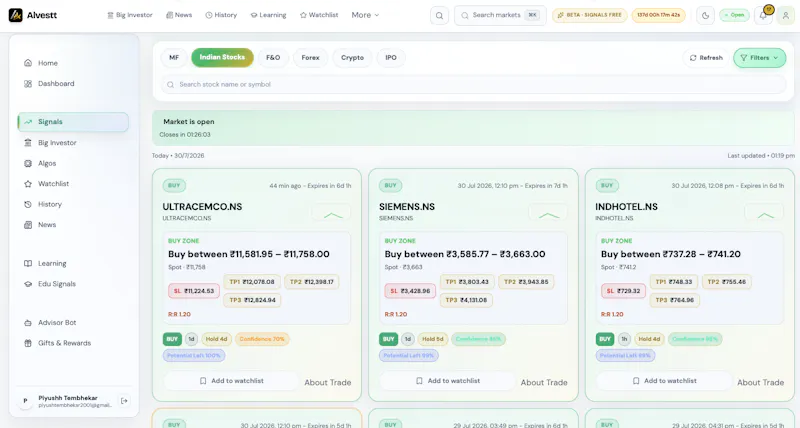Click the bookmark icon on INDHOTEL.NS watchlist button

click(636, 381)
